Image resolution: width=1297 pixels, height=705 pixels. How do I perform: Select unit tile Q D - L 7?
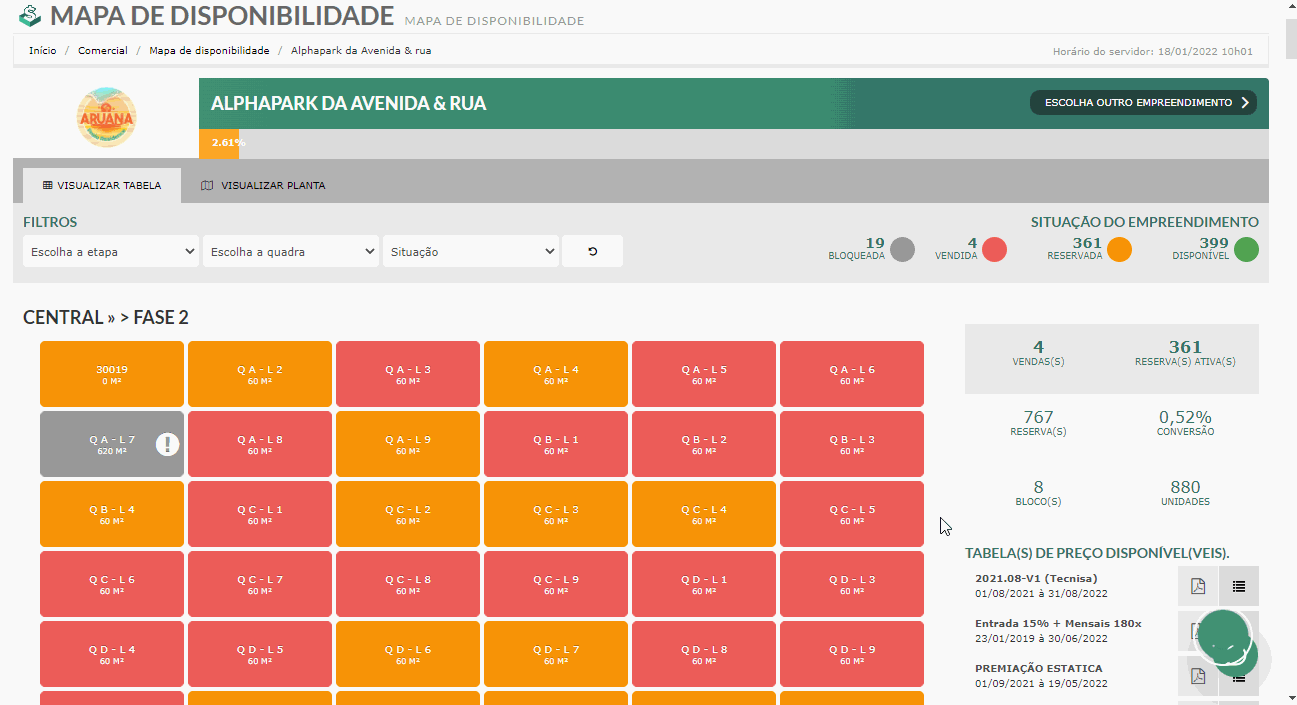[556, 654]
